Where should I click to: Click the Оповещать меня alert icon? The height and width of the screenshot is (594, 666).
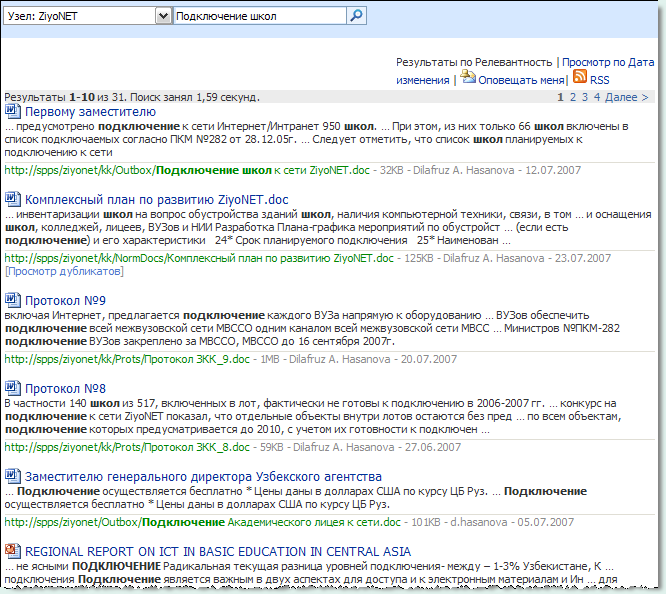[468, 77]
